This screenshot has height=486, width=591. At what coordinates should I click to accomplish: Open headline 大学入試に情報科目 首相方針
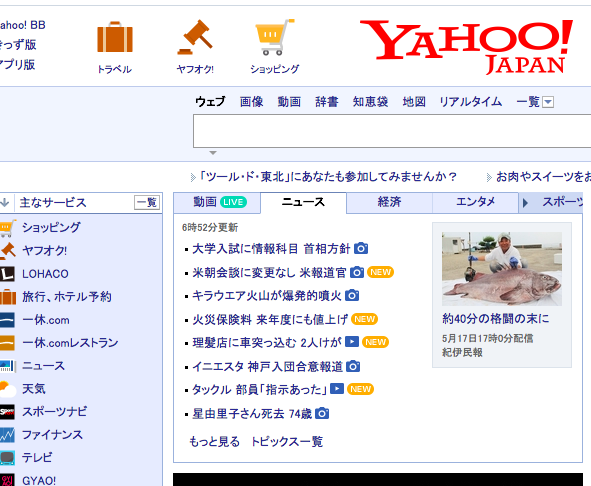point(271,249)
